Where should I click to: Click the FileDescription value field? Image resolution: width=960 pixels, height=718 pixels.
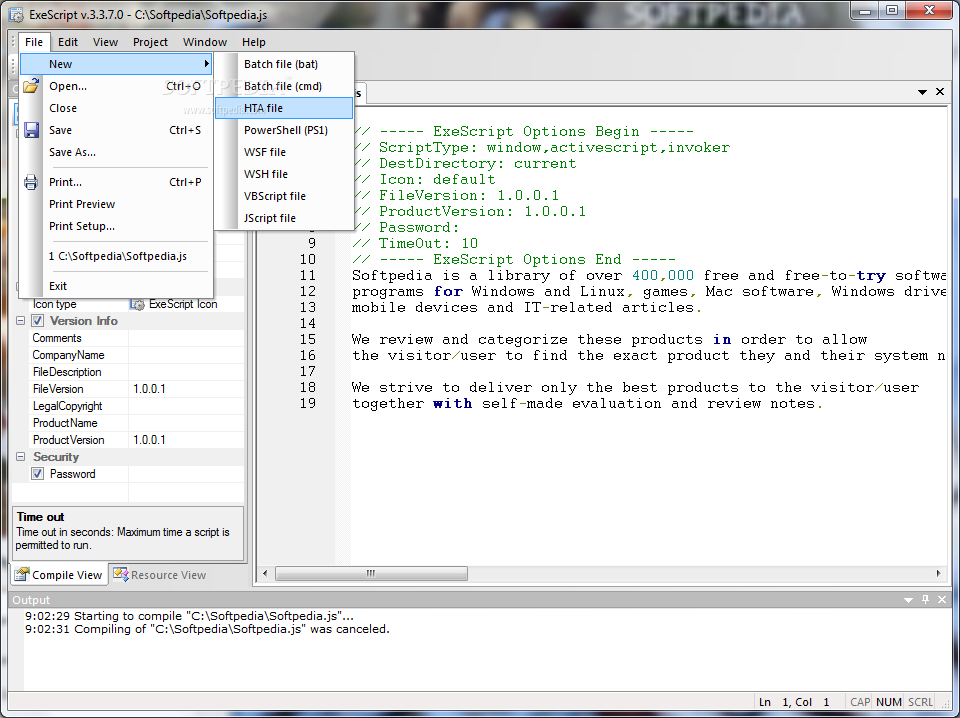(x=186, y=372)
